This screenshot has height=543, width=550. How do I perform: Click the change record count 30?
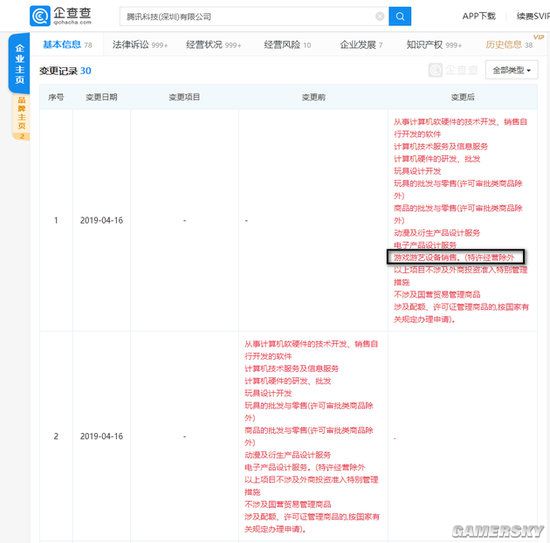[x=86, y=71]
